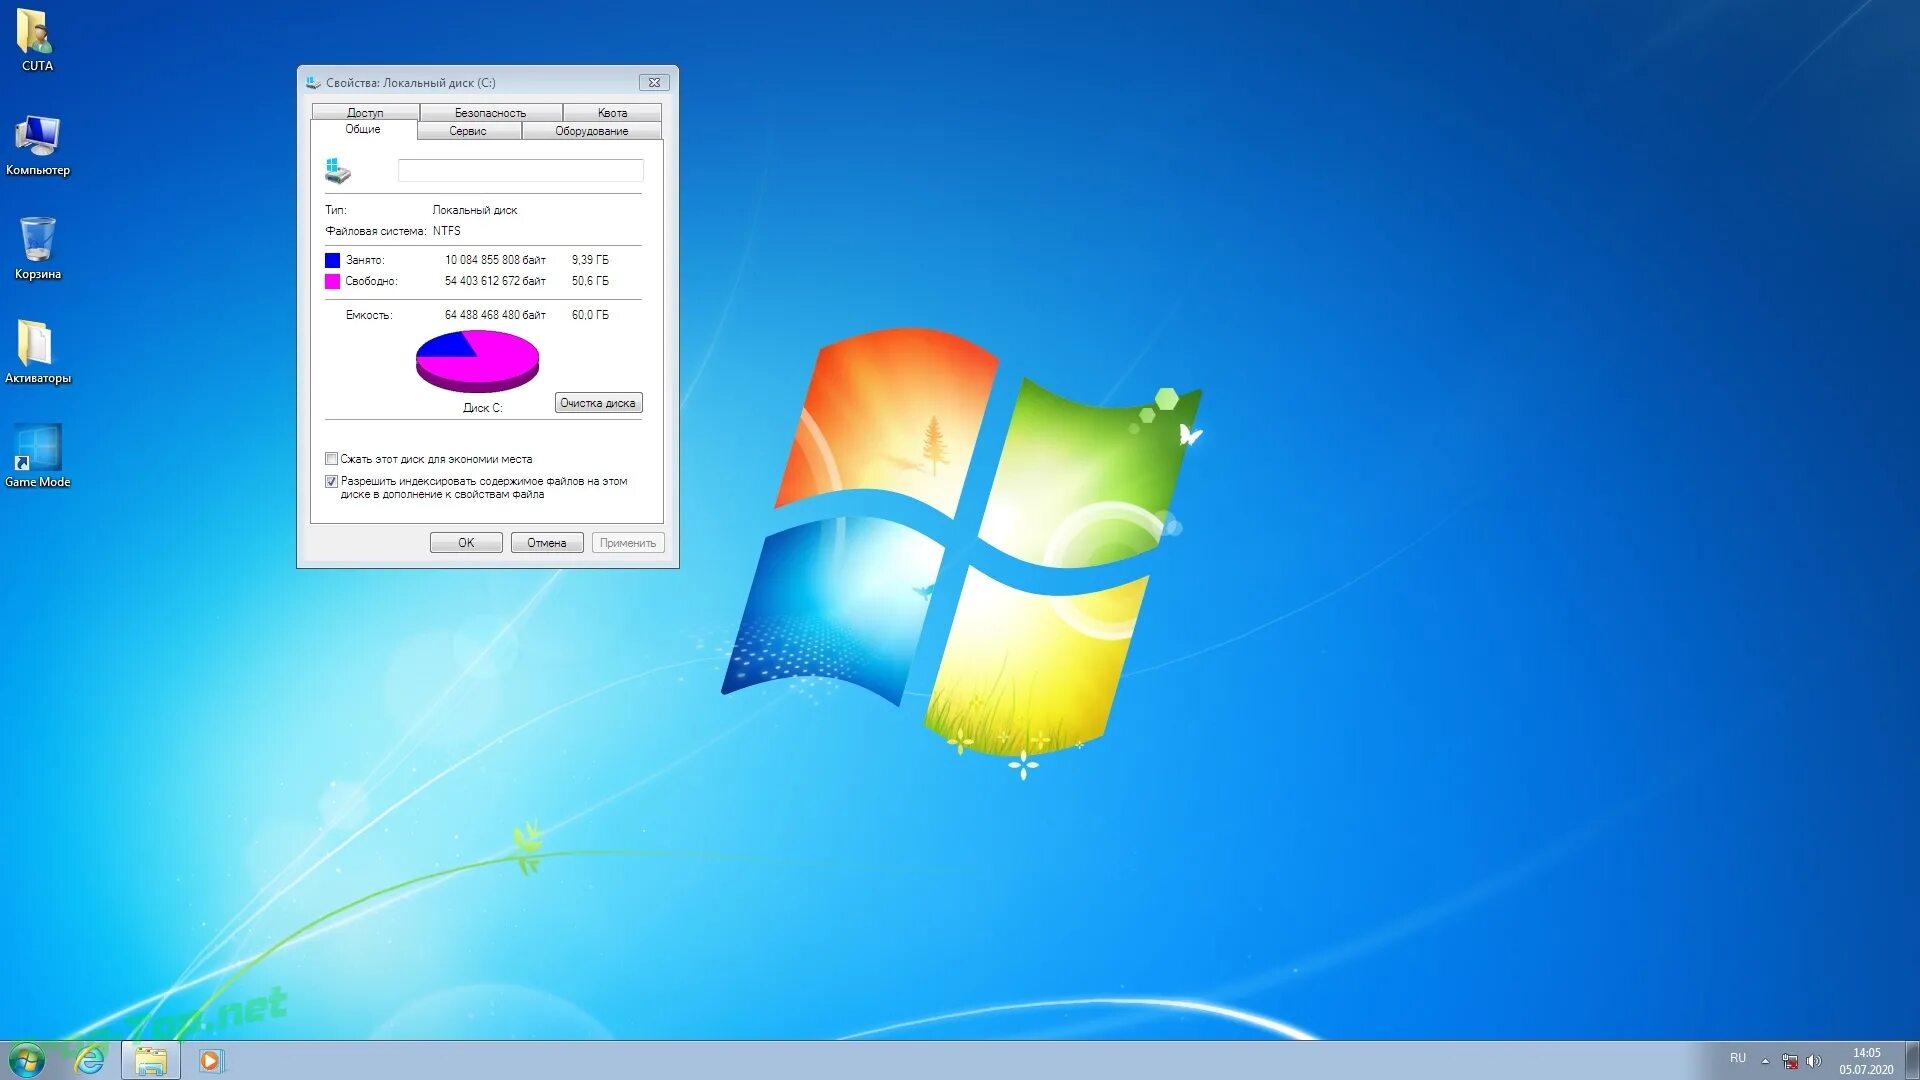Click the drive icon in properties dialog
This screenshot has height=1080, width=1920.
tap(338, 171)
